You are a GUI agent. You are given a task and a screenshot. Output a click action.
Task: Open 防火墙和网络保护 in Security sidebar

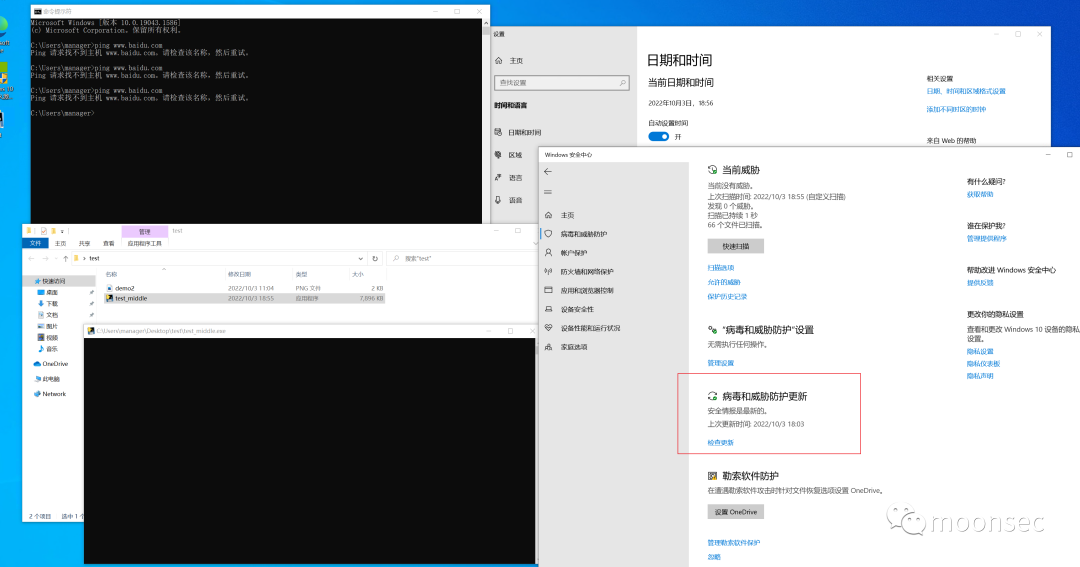pyautogui.click(x=579, y=271)
